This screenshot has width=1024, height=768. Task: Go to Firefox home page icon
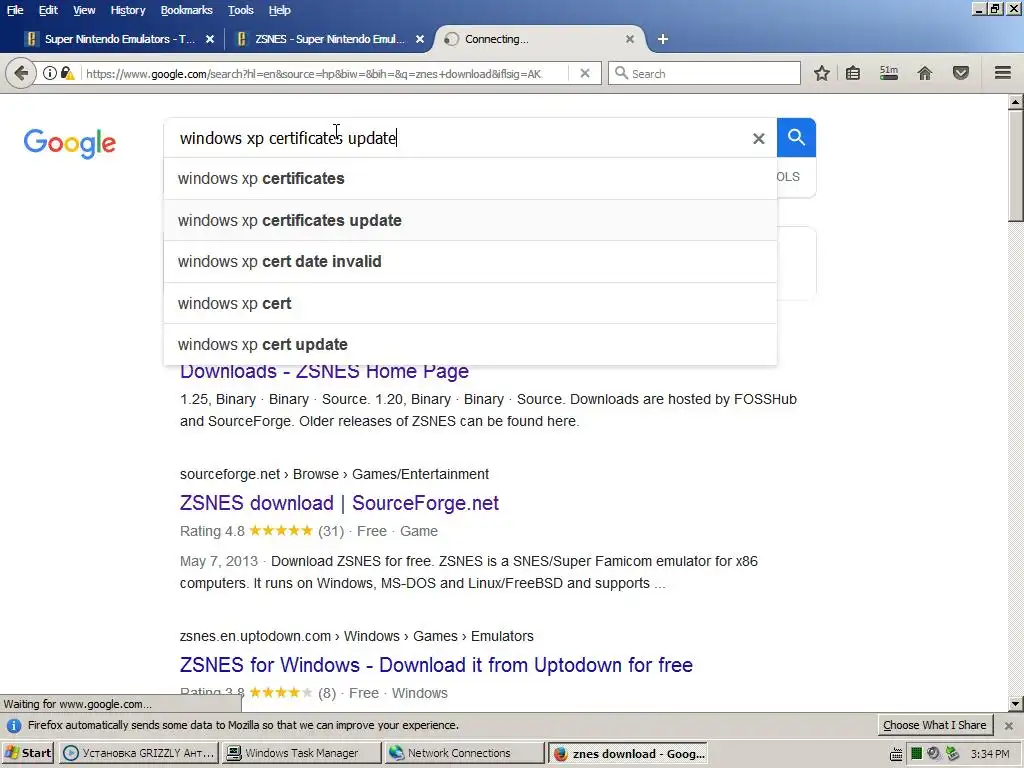(x=925, y=73)
